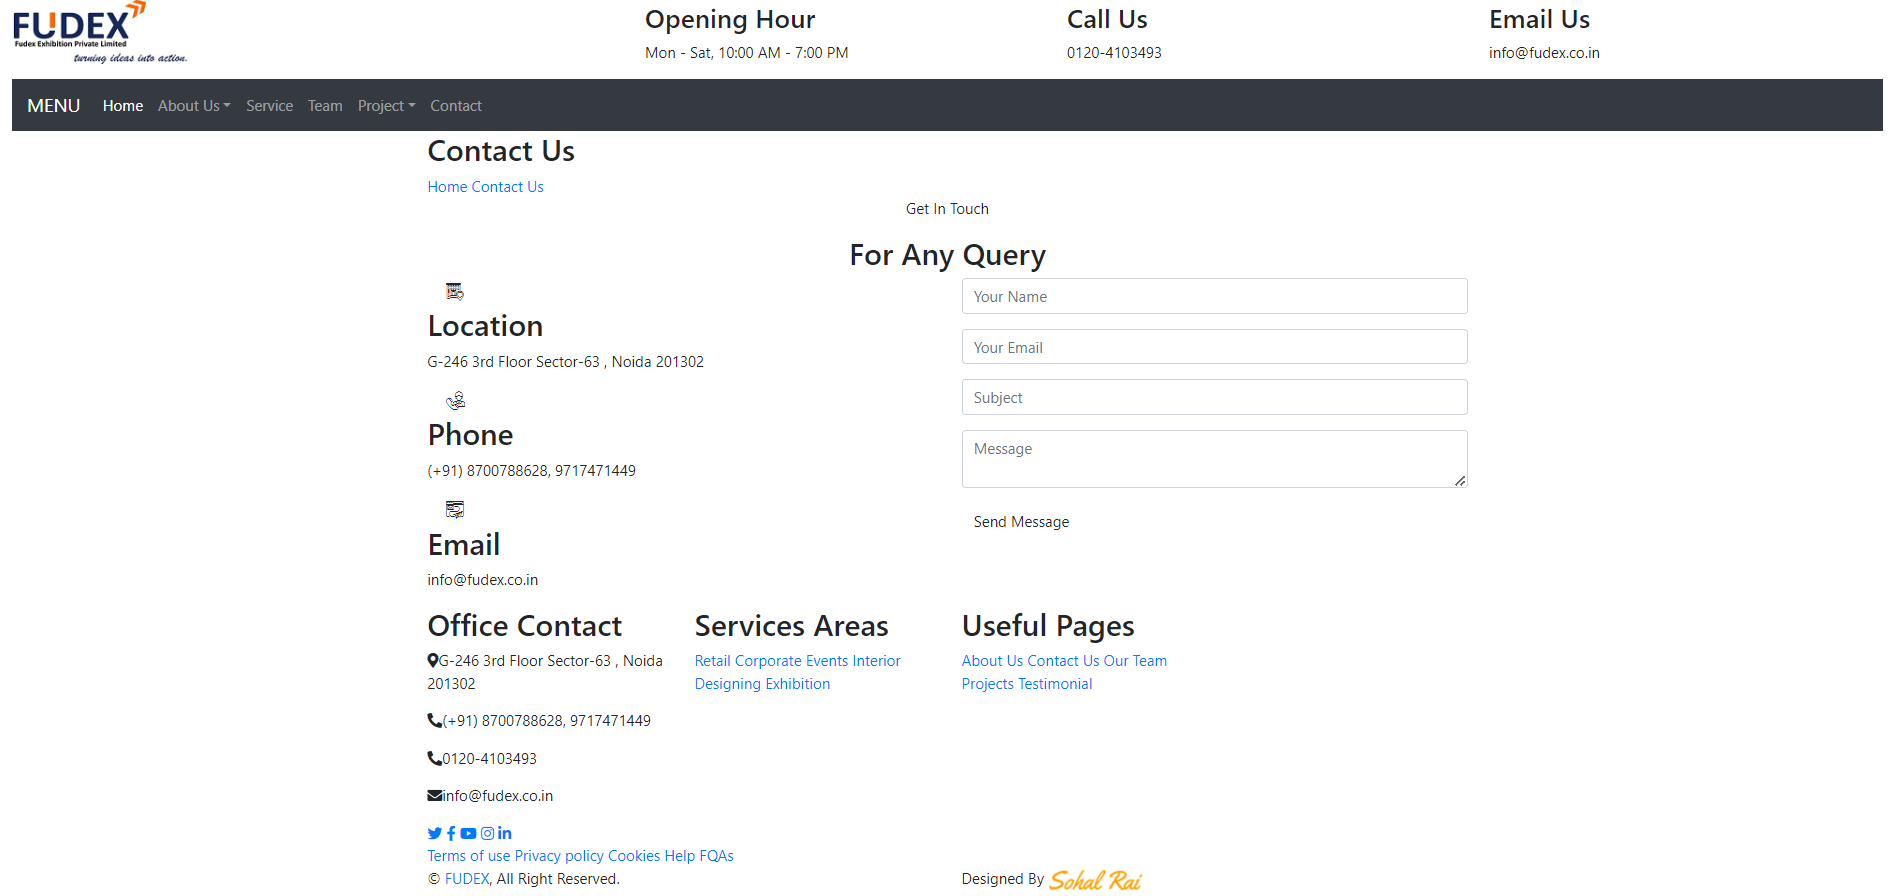Focus the Your Name input field
The height and width of the screenshot is (896, 1891).
(1214, 297)
